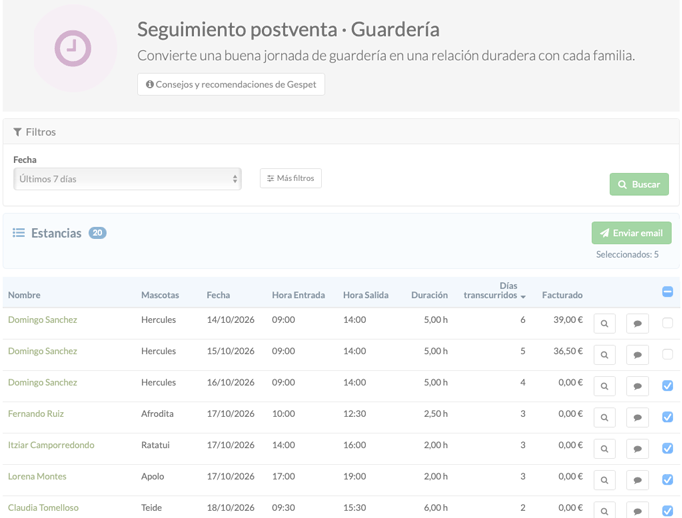This screenshot has height=518, width=682.
Task: Open Domingo Sanchez link dated 16/10/2026
Action: point(43,382)
